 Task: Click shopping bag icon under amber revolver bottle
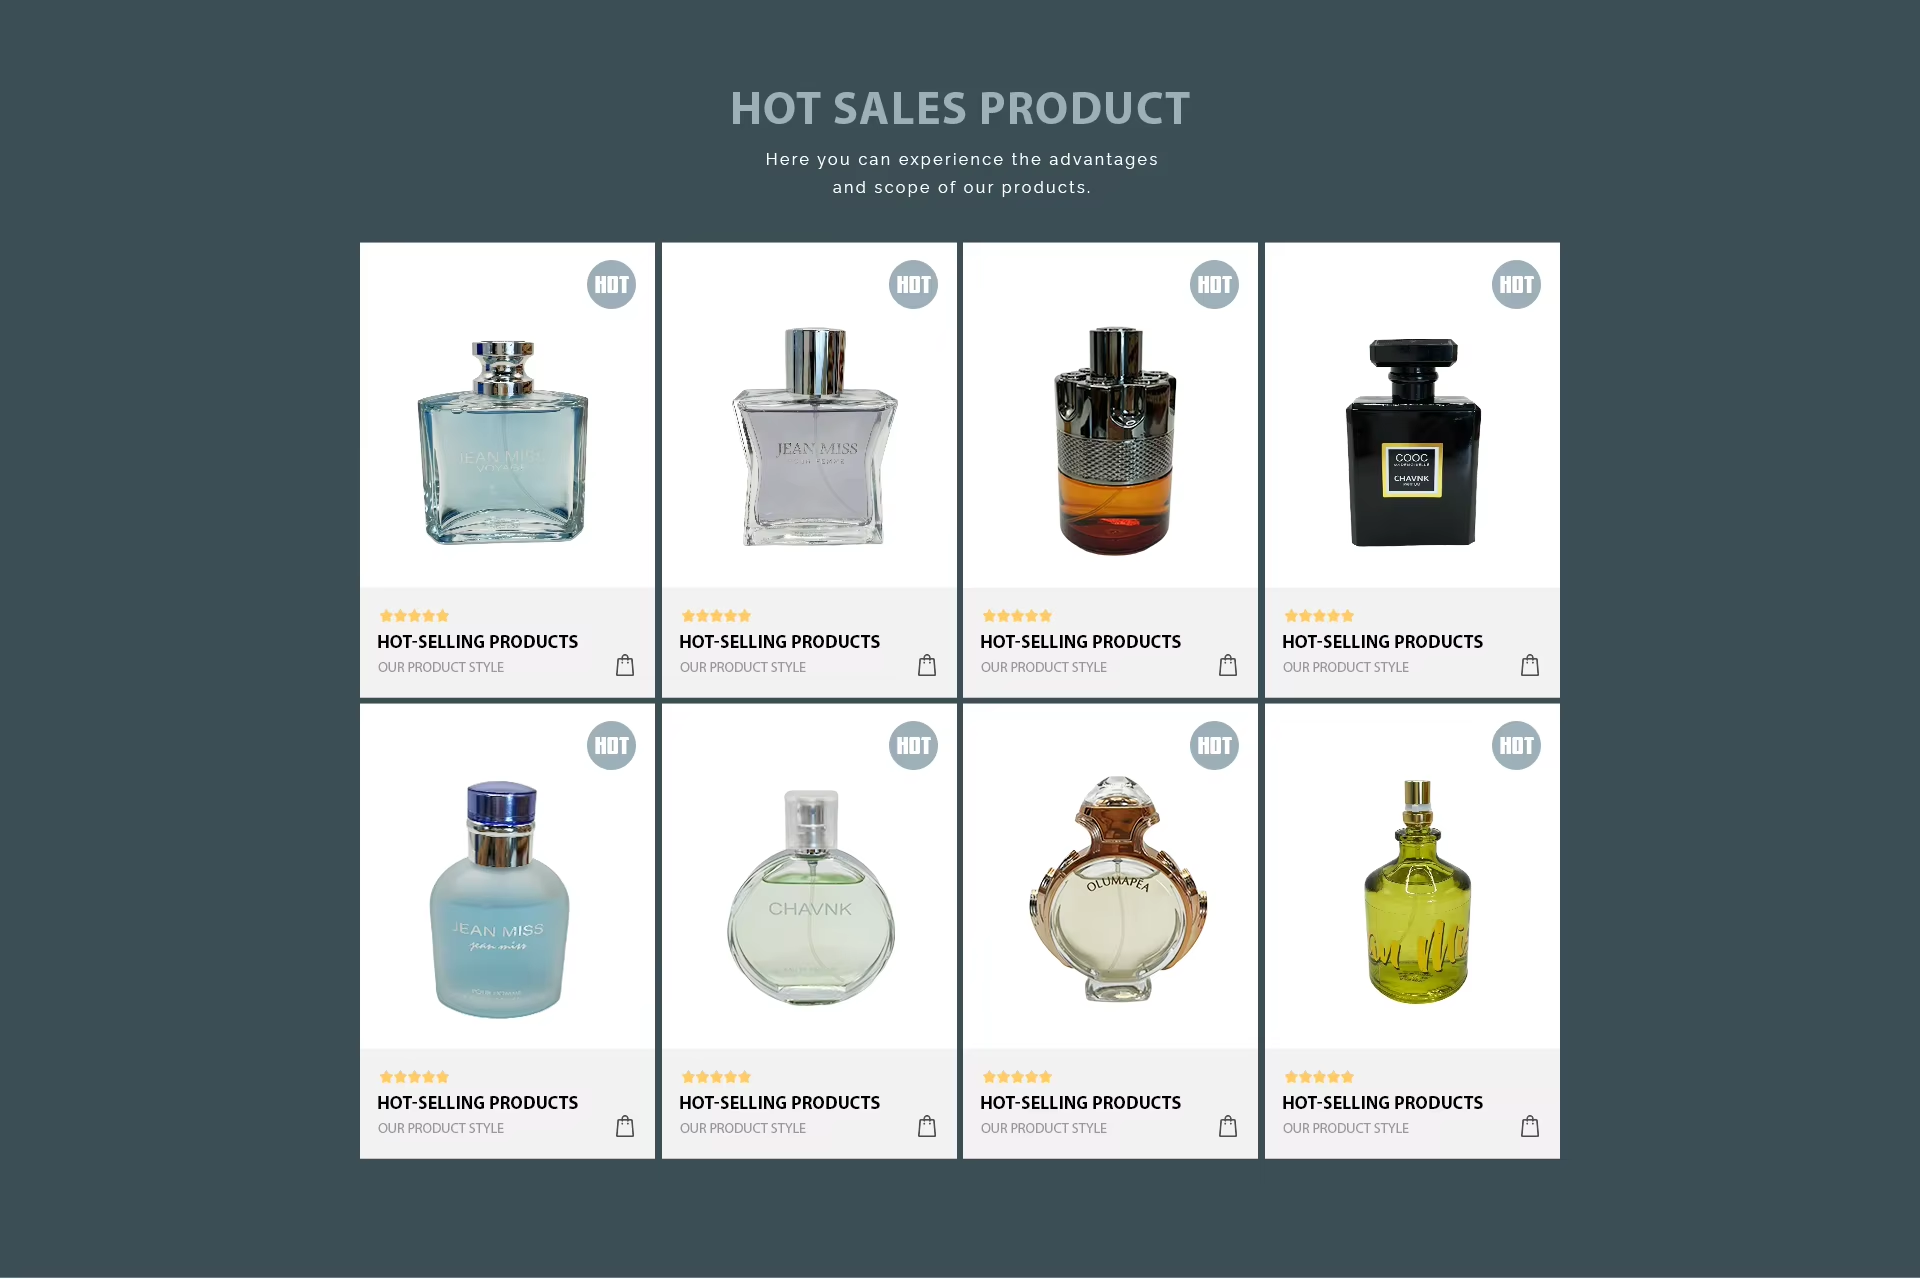click(1228, 665)
